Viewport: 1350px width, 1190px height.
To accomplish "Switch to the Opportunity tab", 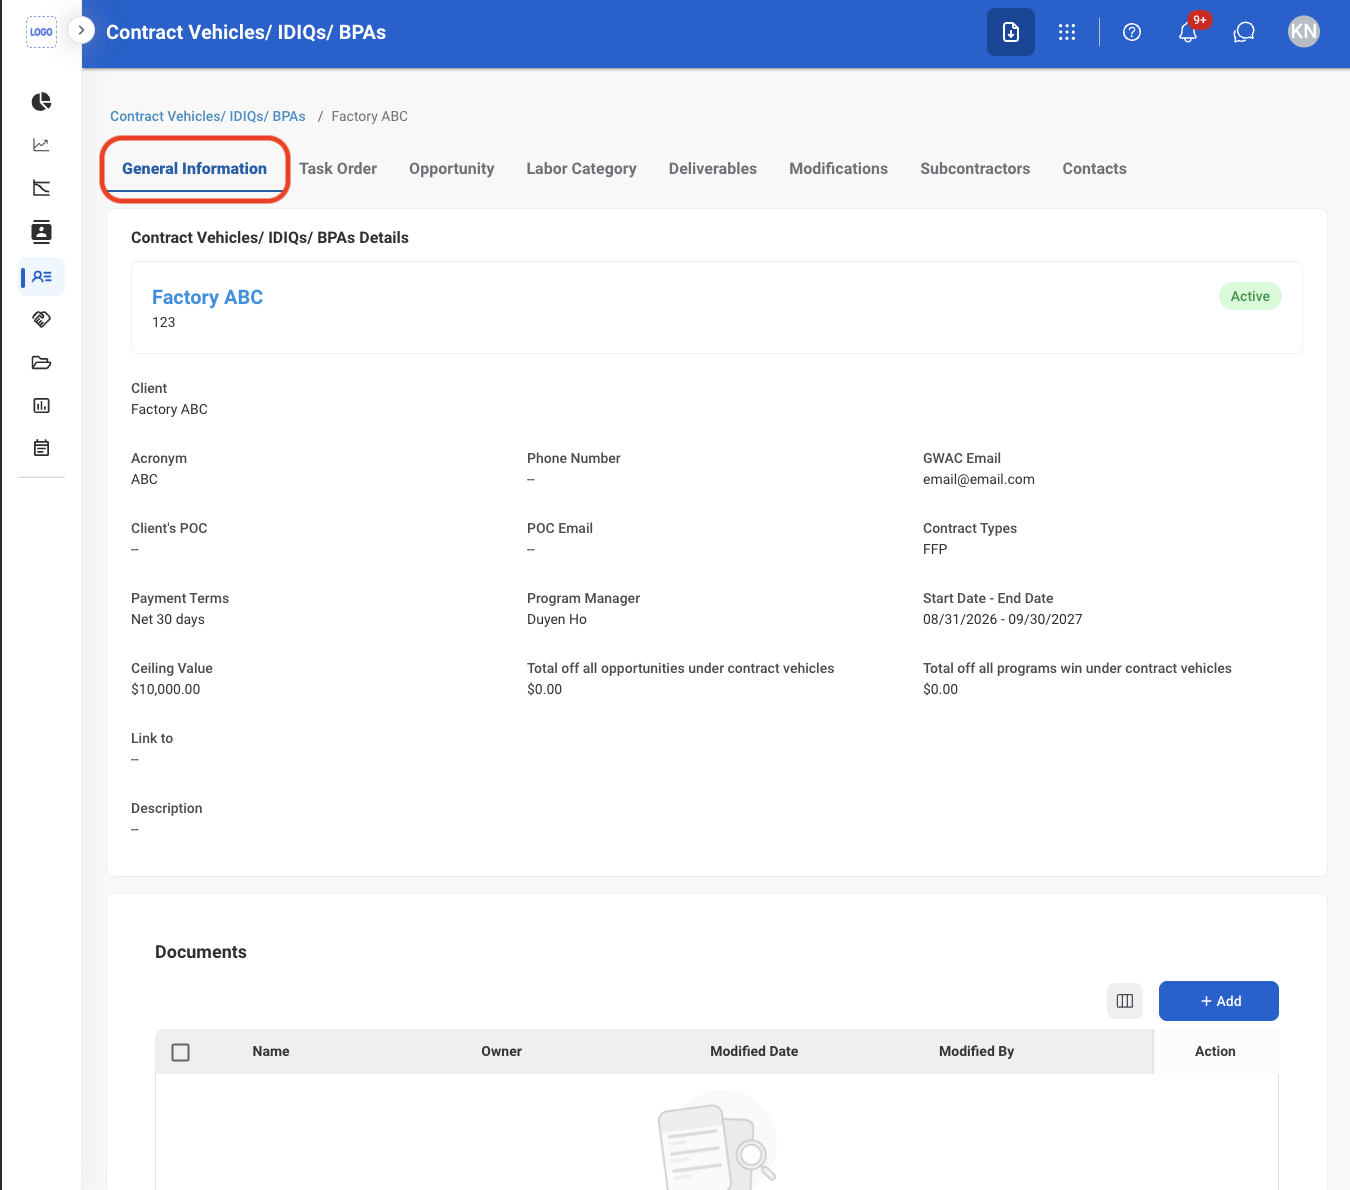I will (x=452, y=169).
